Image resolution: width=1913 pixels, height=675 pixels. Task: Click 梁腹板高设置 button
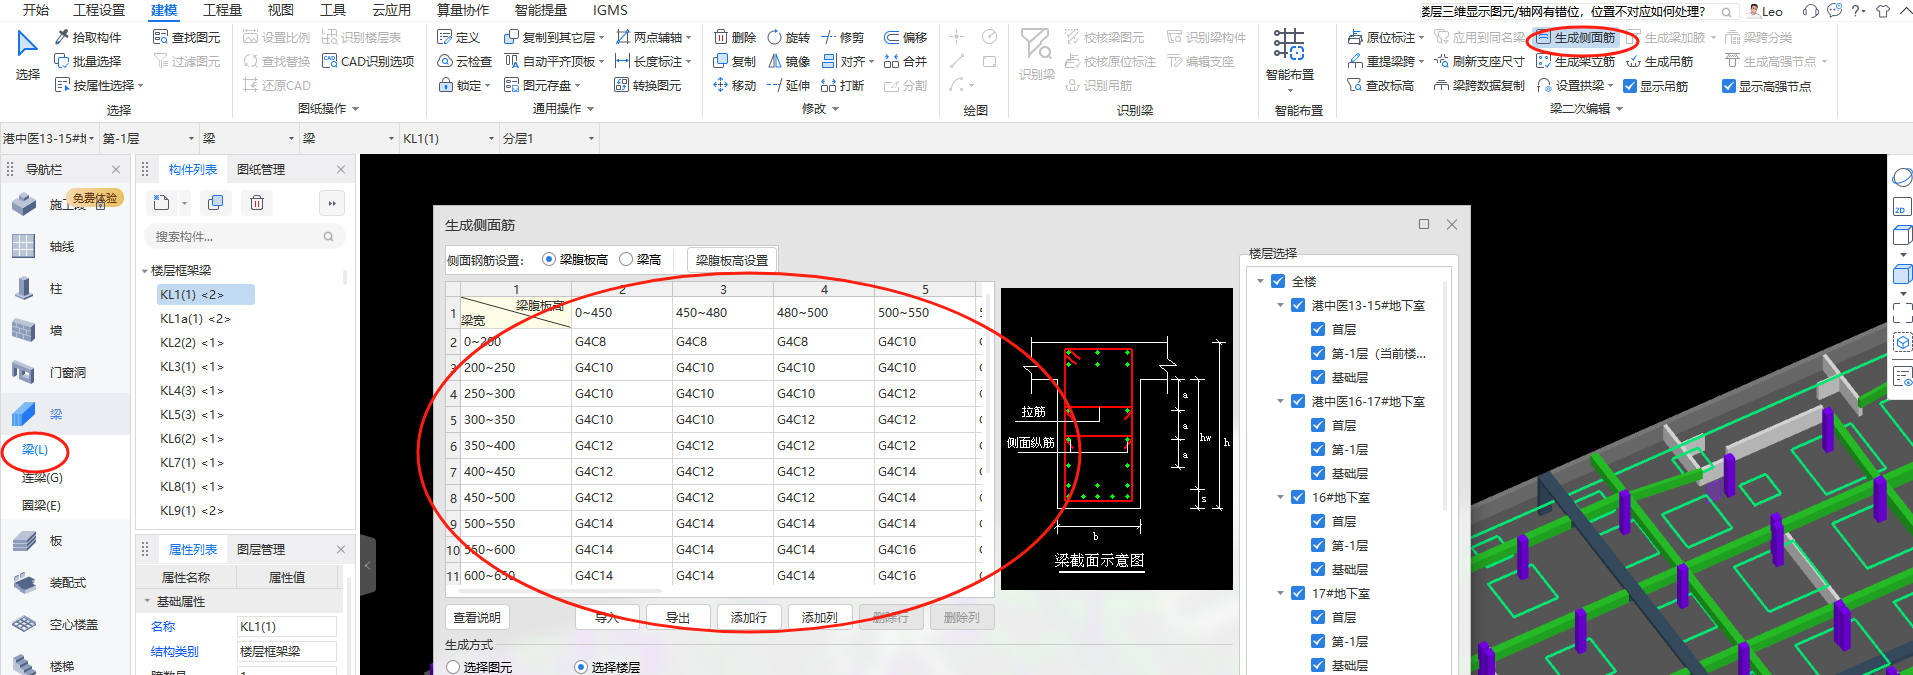click(x=732, y=260)
